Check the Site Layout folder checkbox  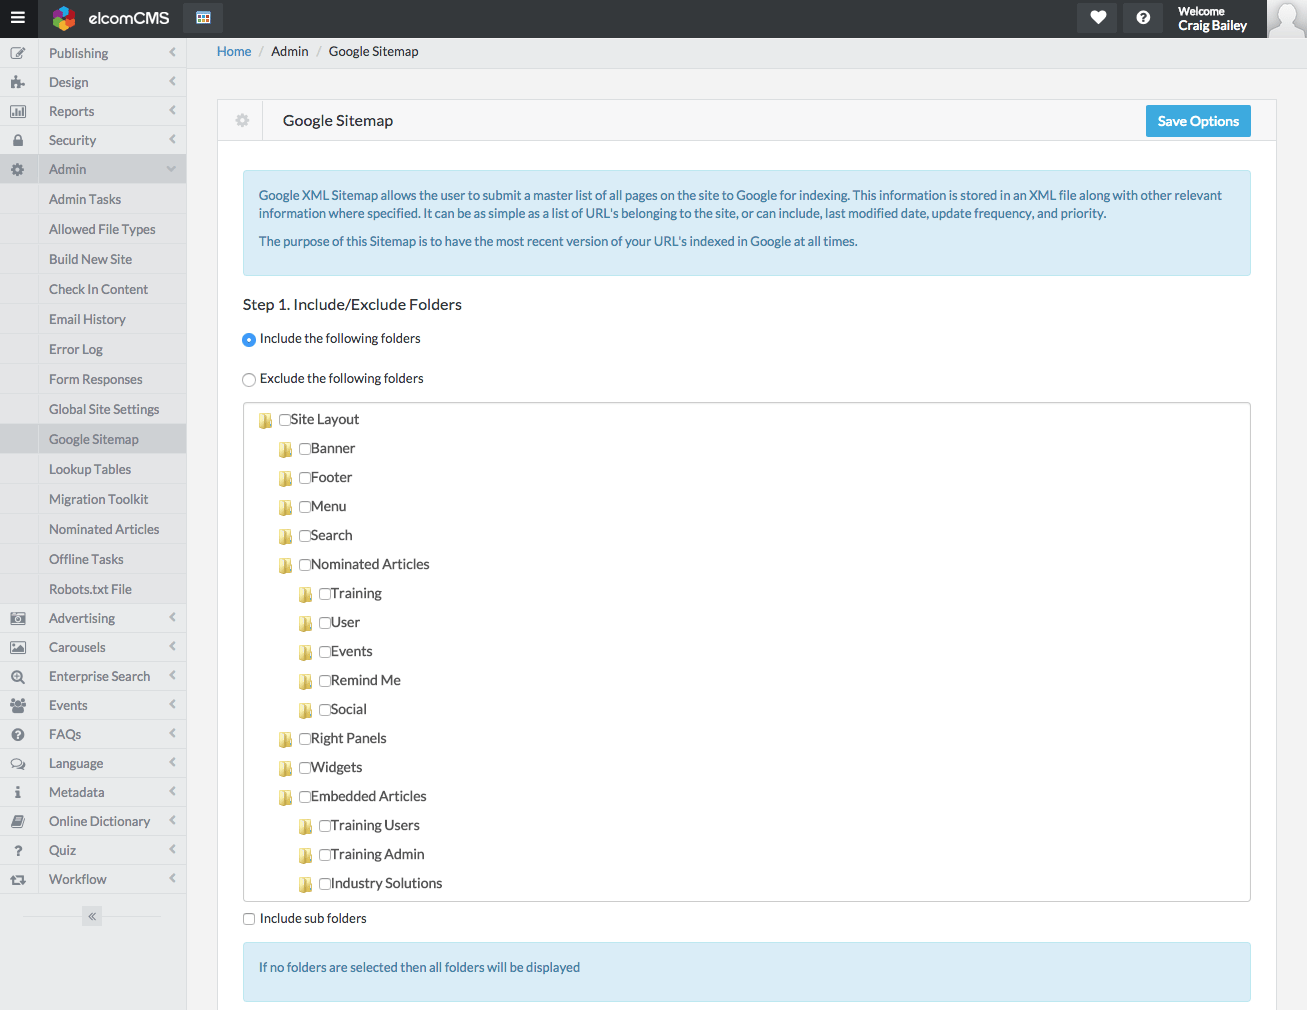click(284, 419)
